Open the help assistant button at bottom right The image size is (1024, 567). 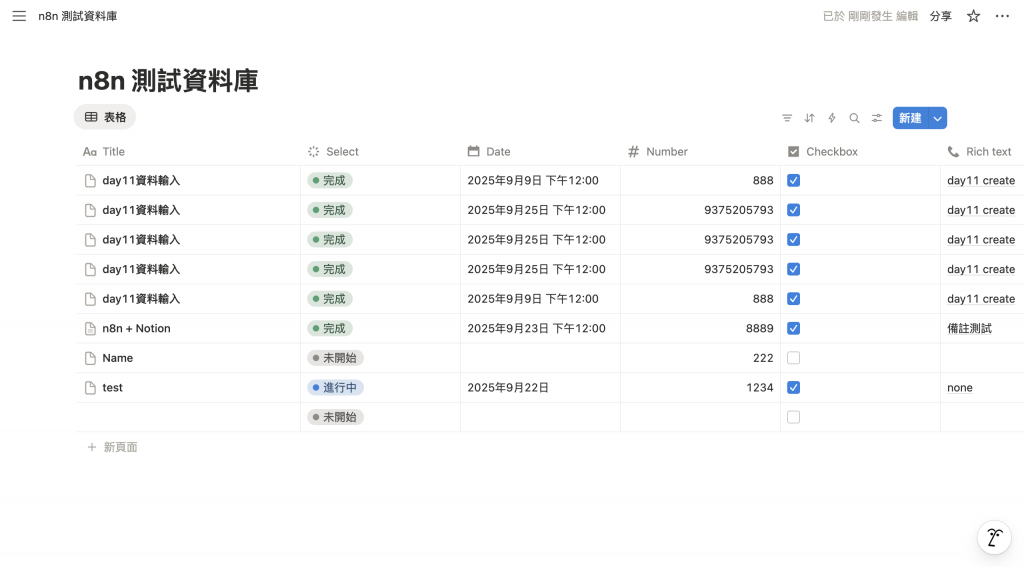pyautogui.click(x=994, y=538)
